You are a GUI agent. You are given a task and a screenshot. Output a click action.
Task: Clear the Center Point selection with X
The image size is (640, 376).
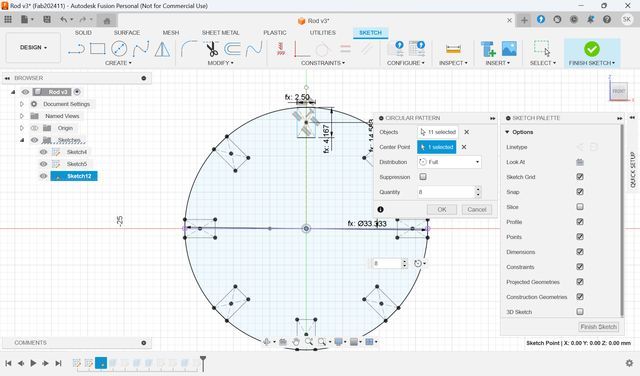point(464,147)
